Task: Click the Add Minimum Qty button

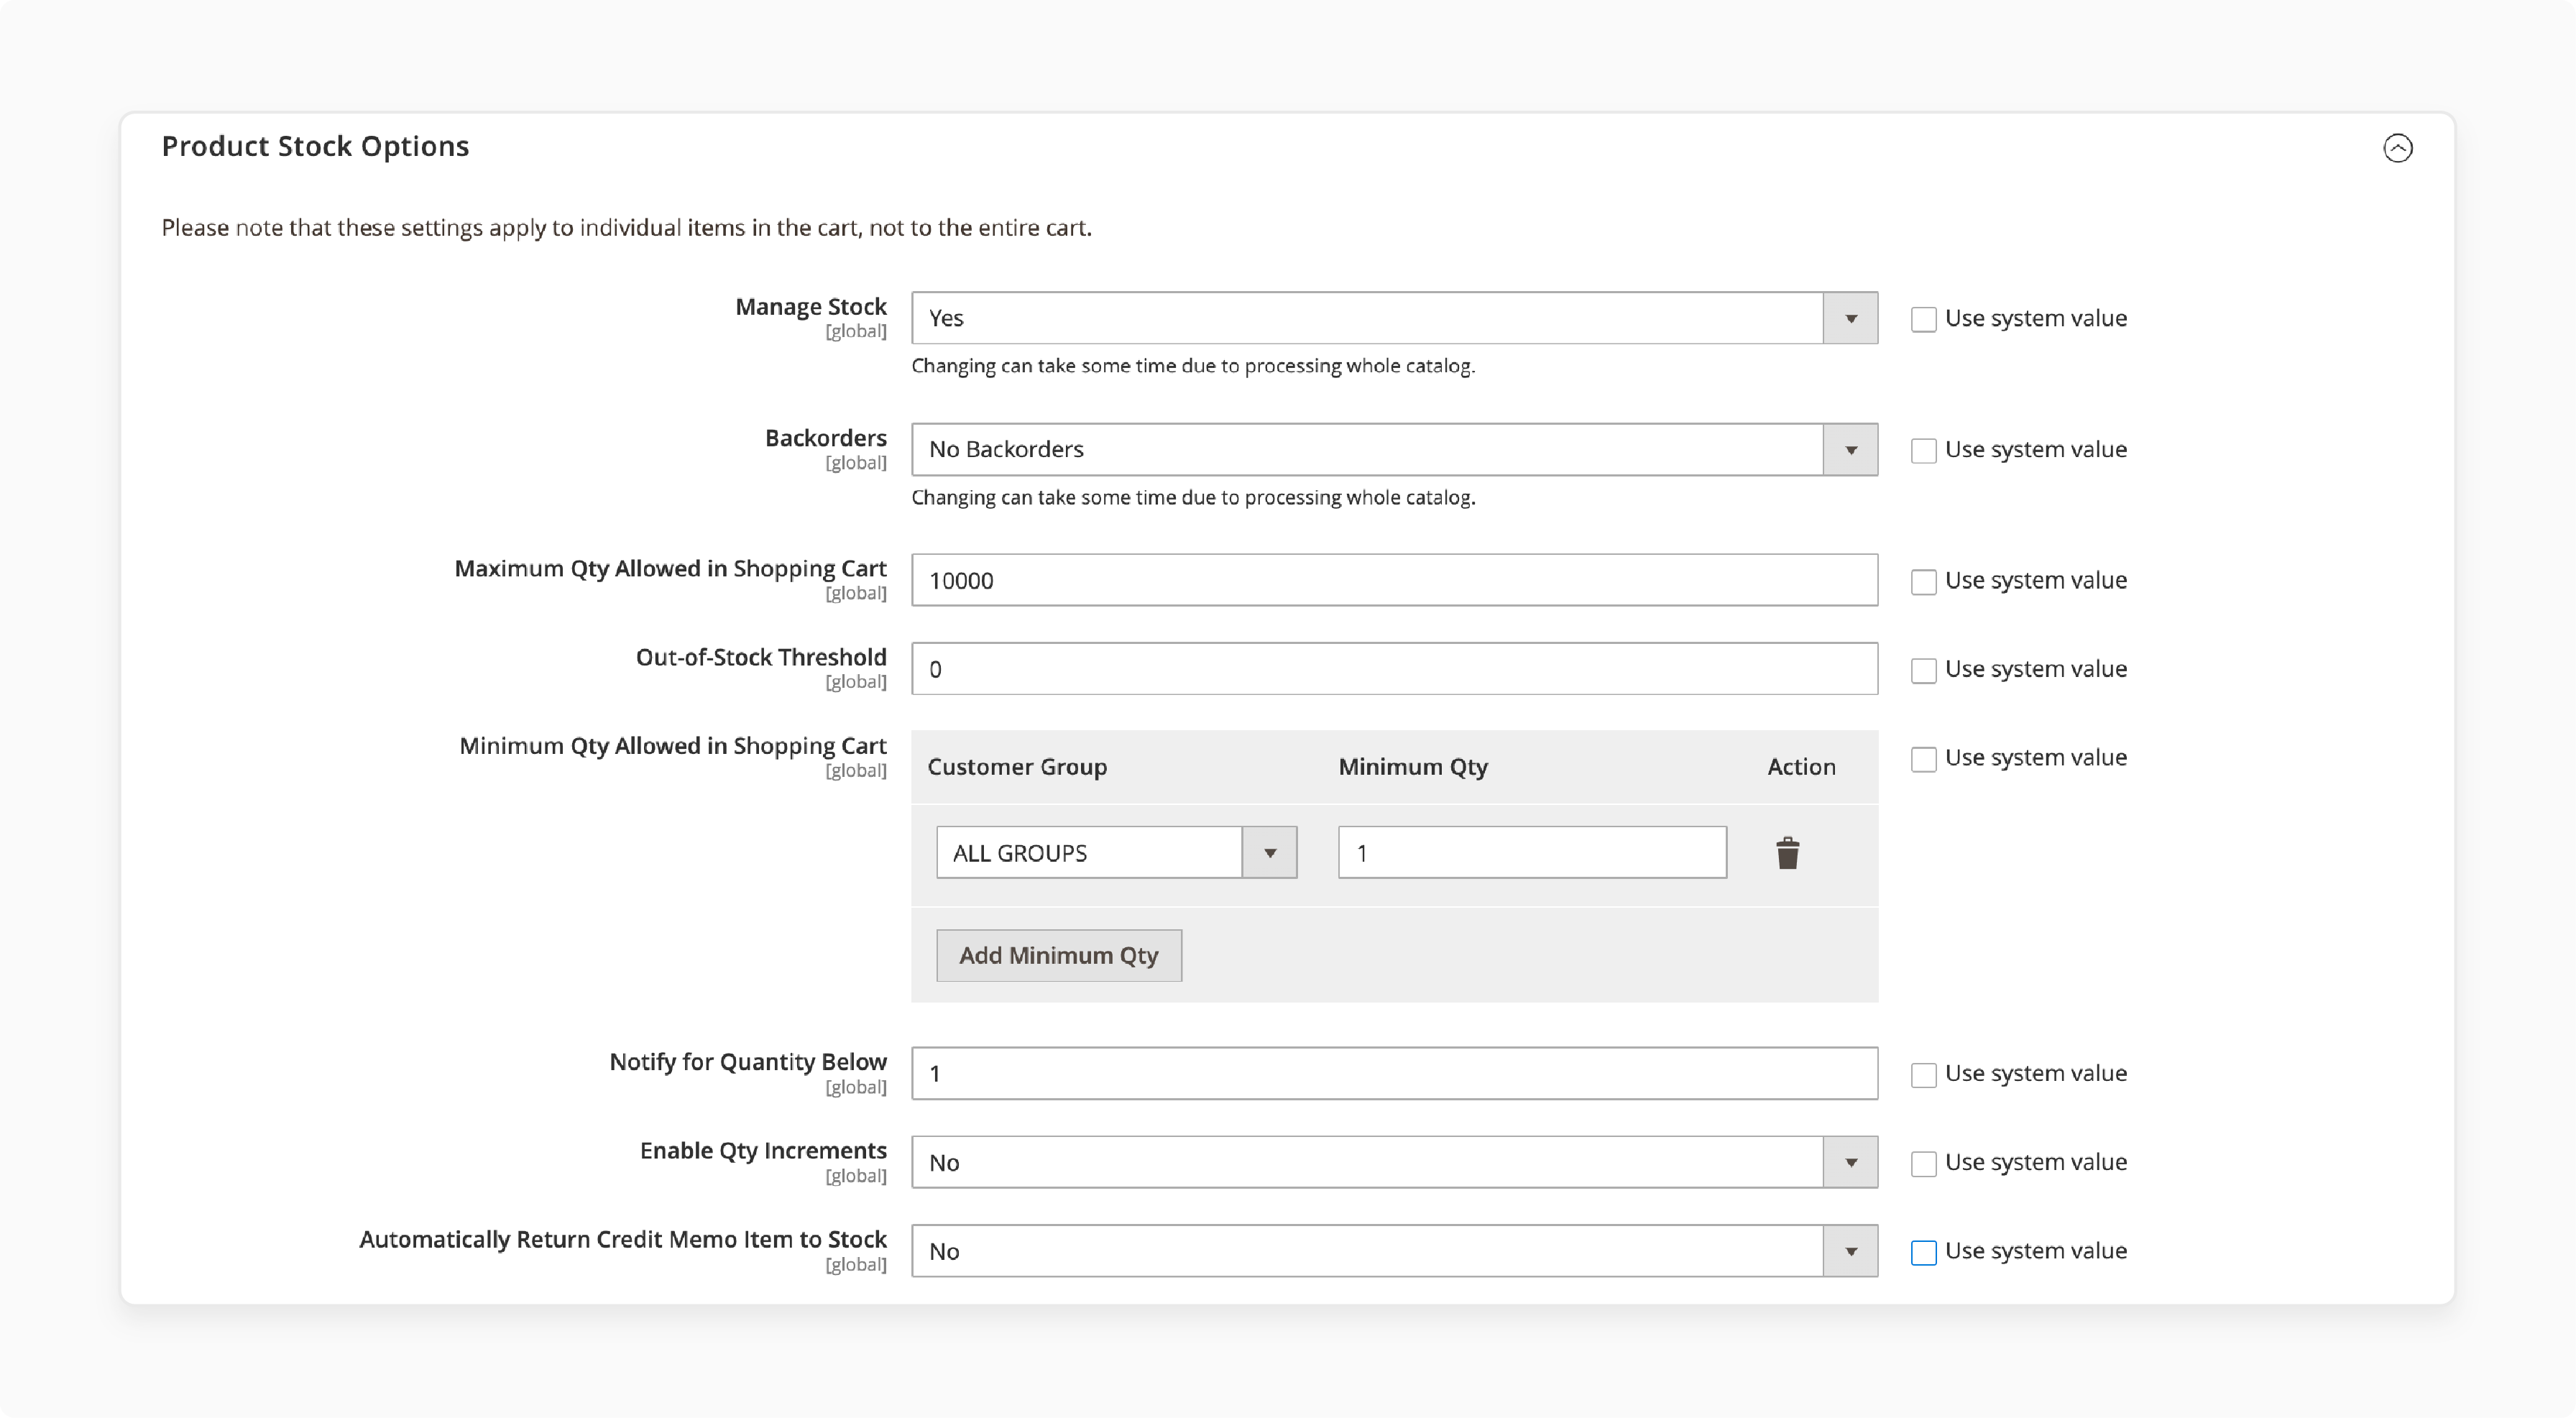Action: tap(1058, 955)
